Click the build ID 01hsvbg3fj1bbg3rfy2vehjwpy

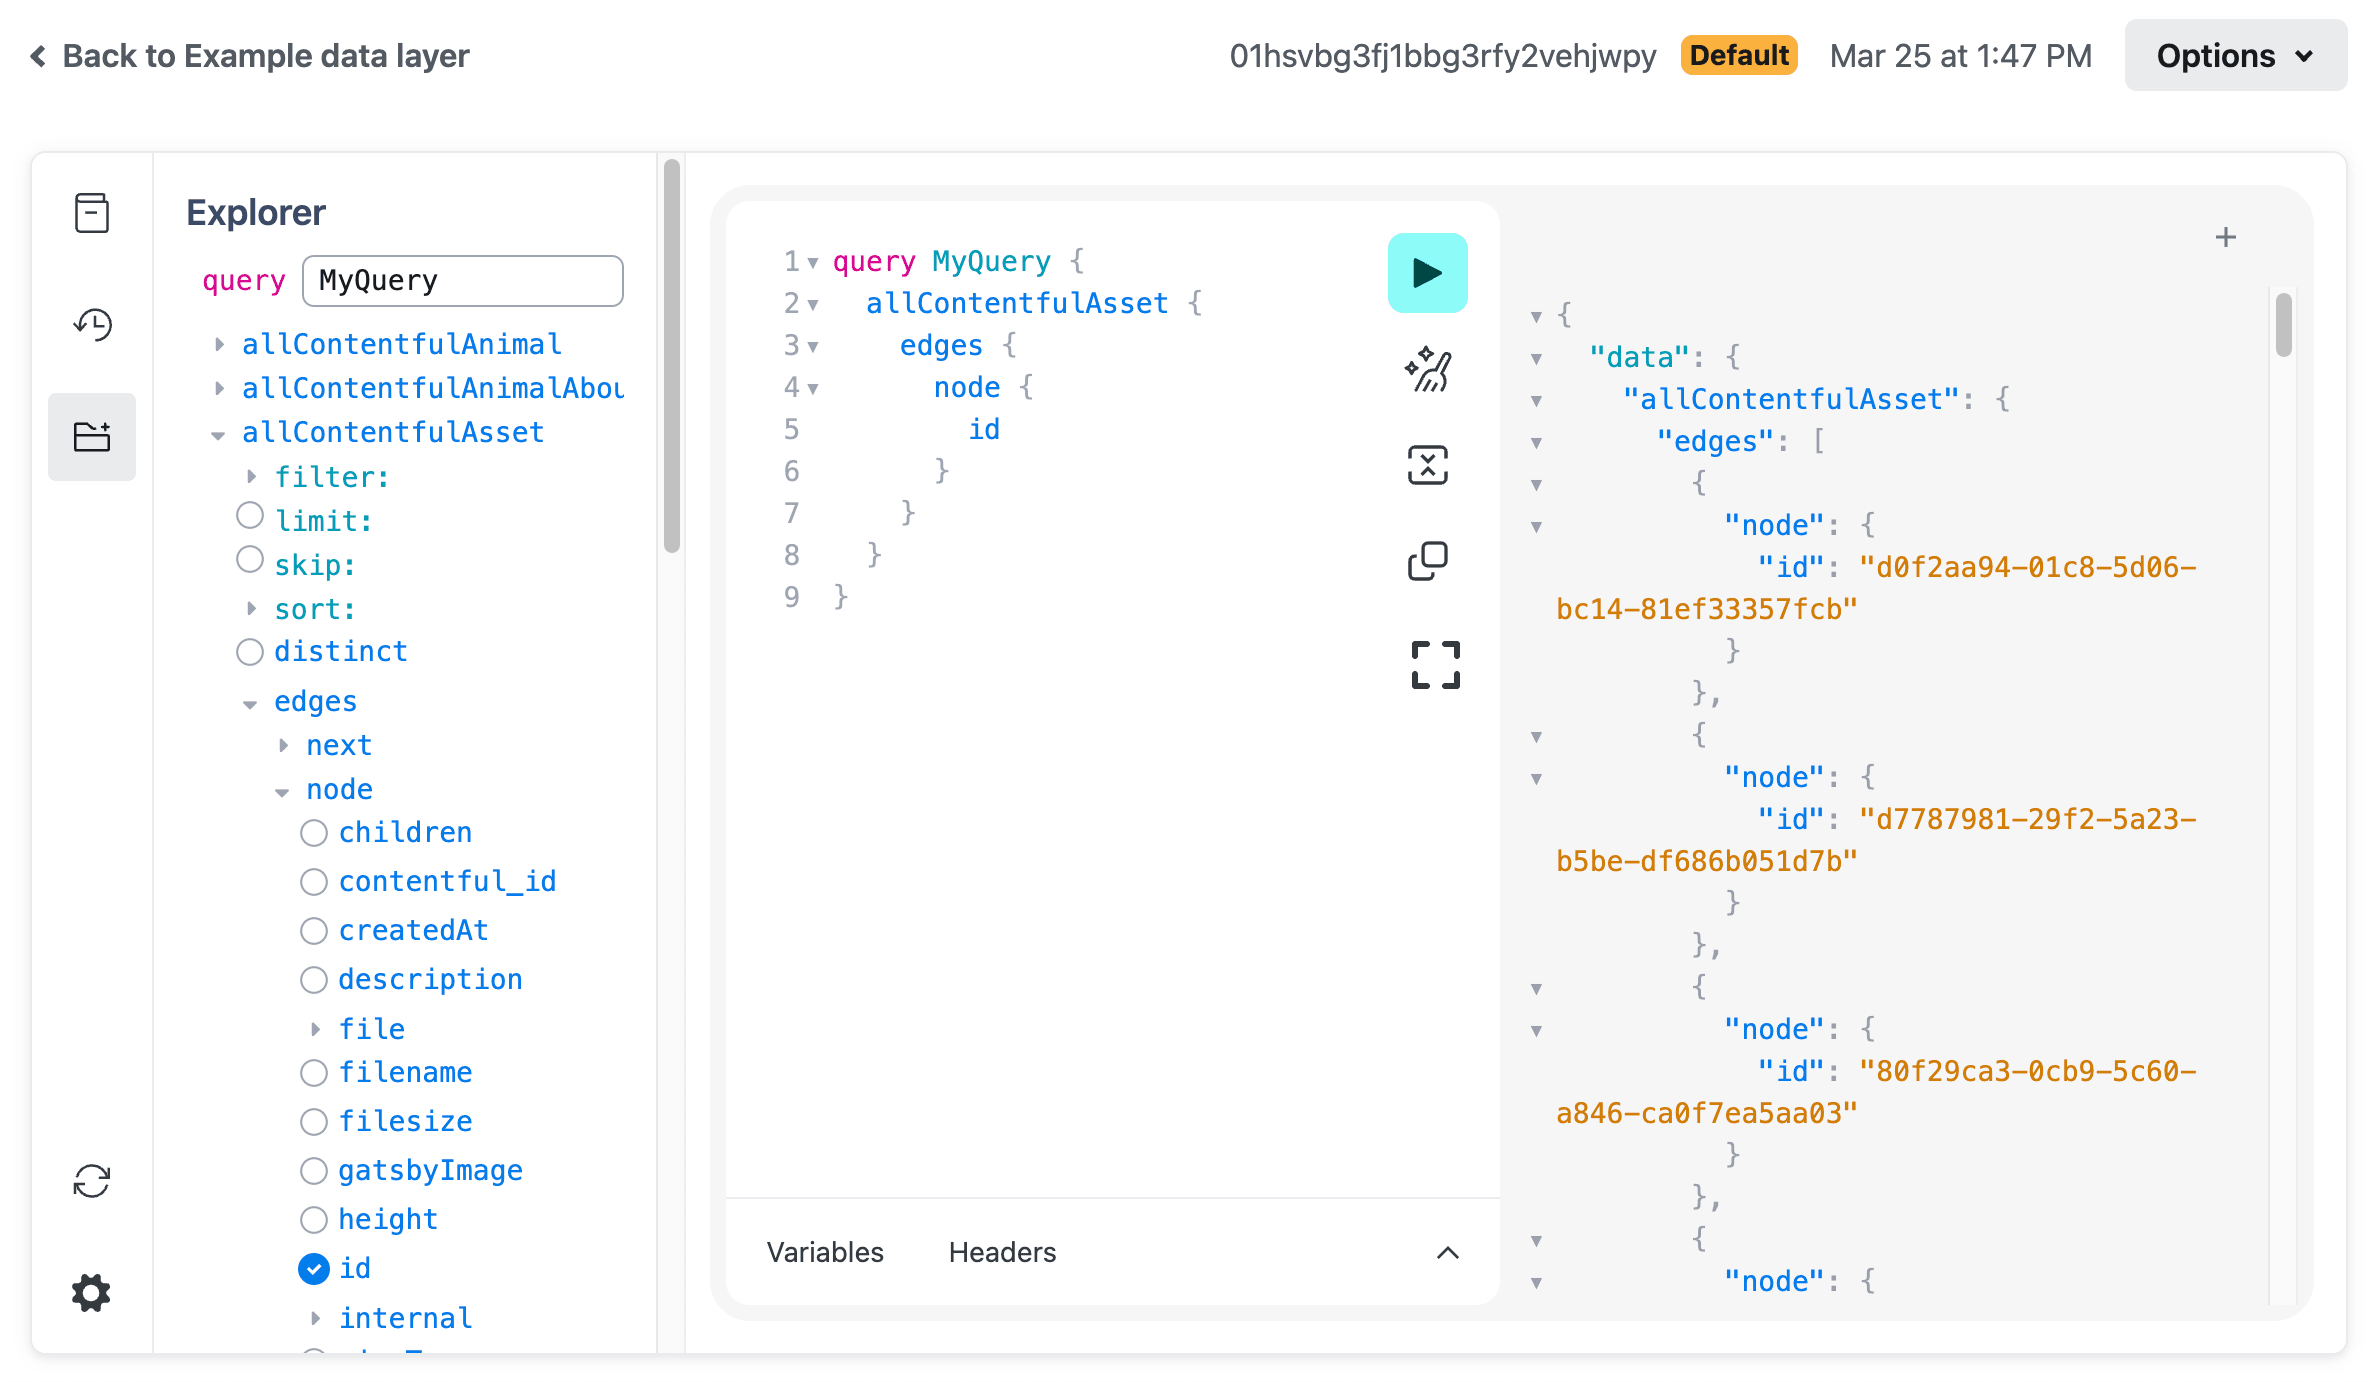[x=1442, y=56]
